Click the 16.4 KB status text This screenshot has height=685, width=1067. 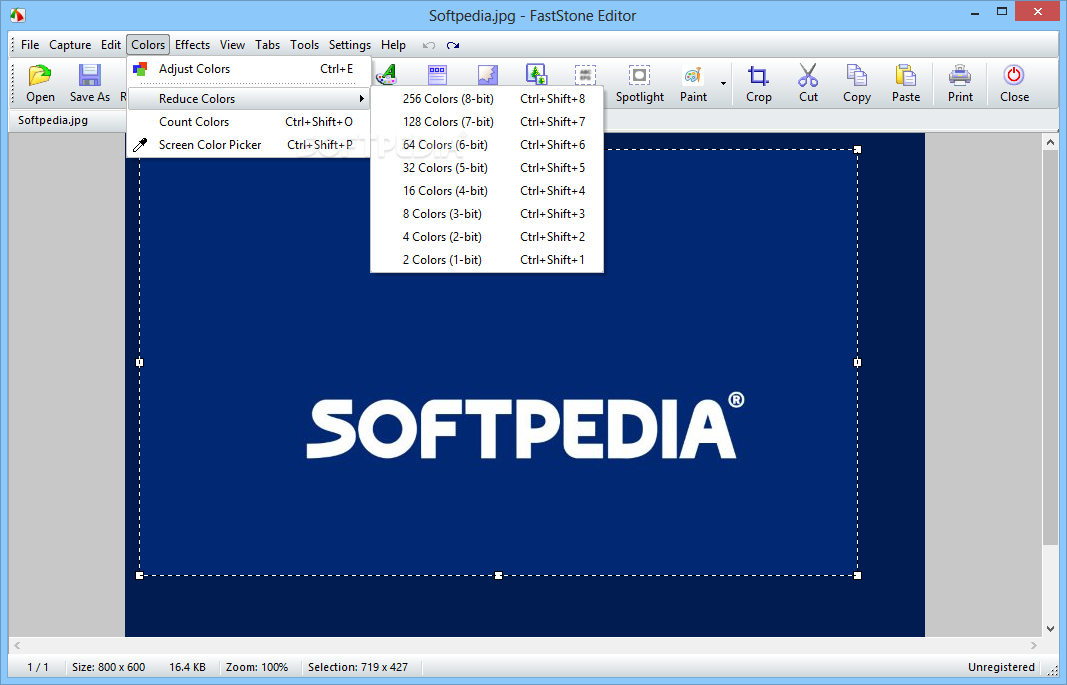187,667
